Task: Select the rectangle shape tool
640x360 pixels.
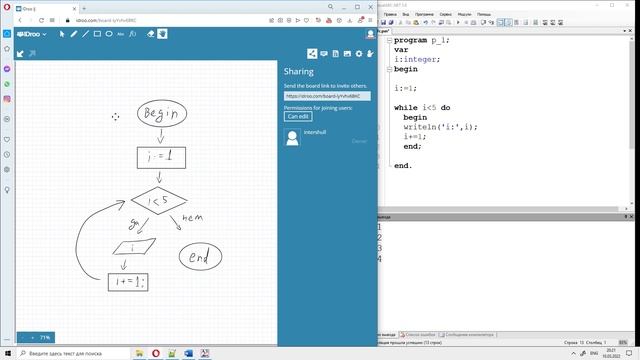Action: click(97, 34)
